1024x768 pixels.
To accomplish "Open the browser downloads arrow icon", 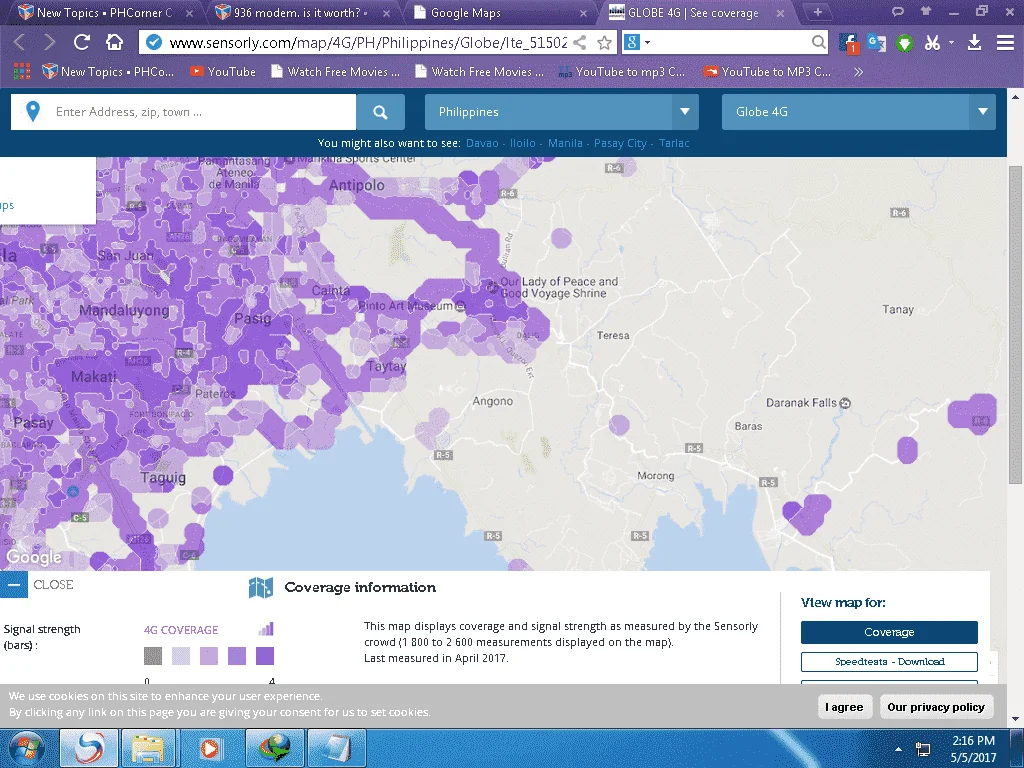I will point(974,43).
